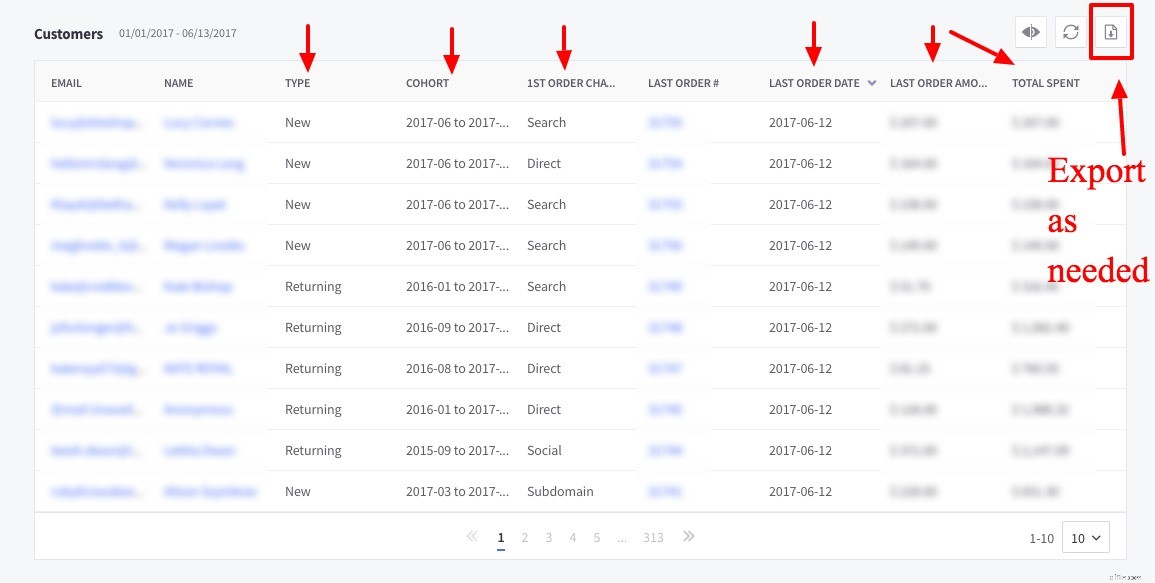Click the Email column header
Viewport: 1155px width, 583px height.
pyautogui.click(x=66, y=83)
